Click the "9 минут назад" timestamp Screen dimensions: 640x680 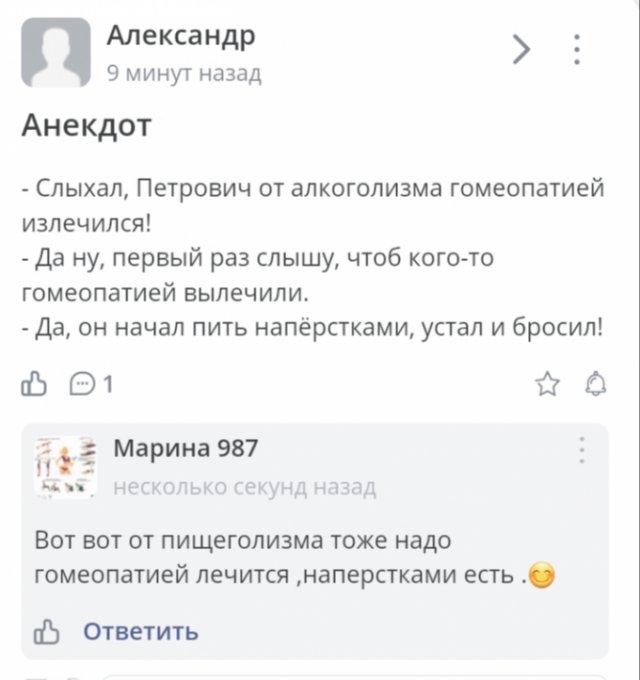coord(183,73)
